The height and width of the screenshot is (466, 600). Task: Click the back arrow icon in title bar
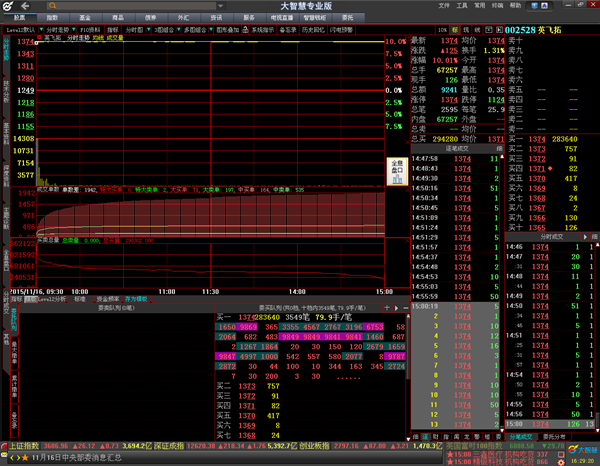[25, 6]
